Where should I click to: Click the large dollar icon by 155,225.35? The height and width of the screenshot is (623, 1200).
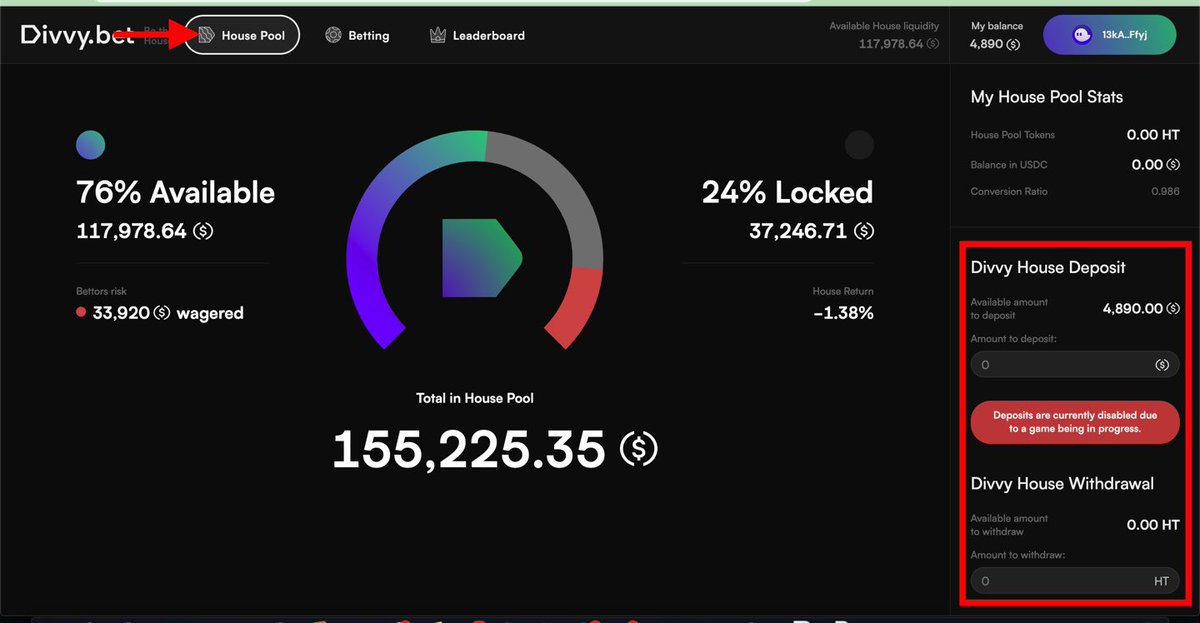639,450
